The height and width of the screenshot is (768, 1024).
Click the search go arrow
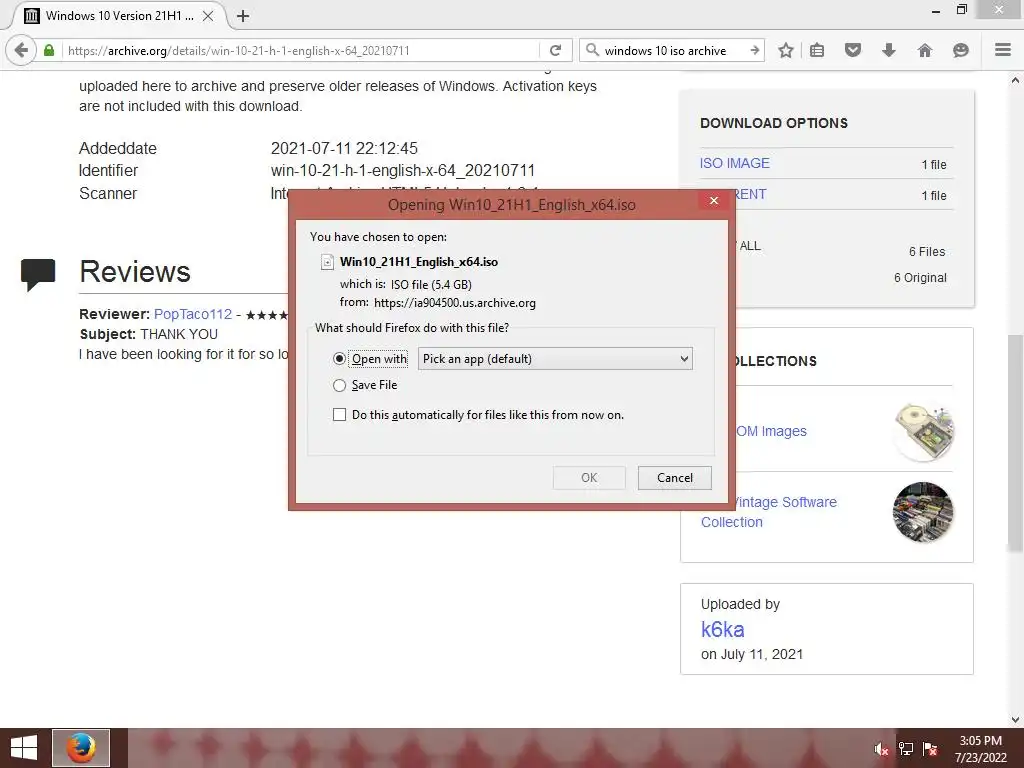tap(754, 50)
